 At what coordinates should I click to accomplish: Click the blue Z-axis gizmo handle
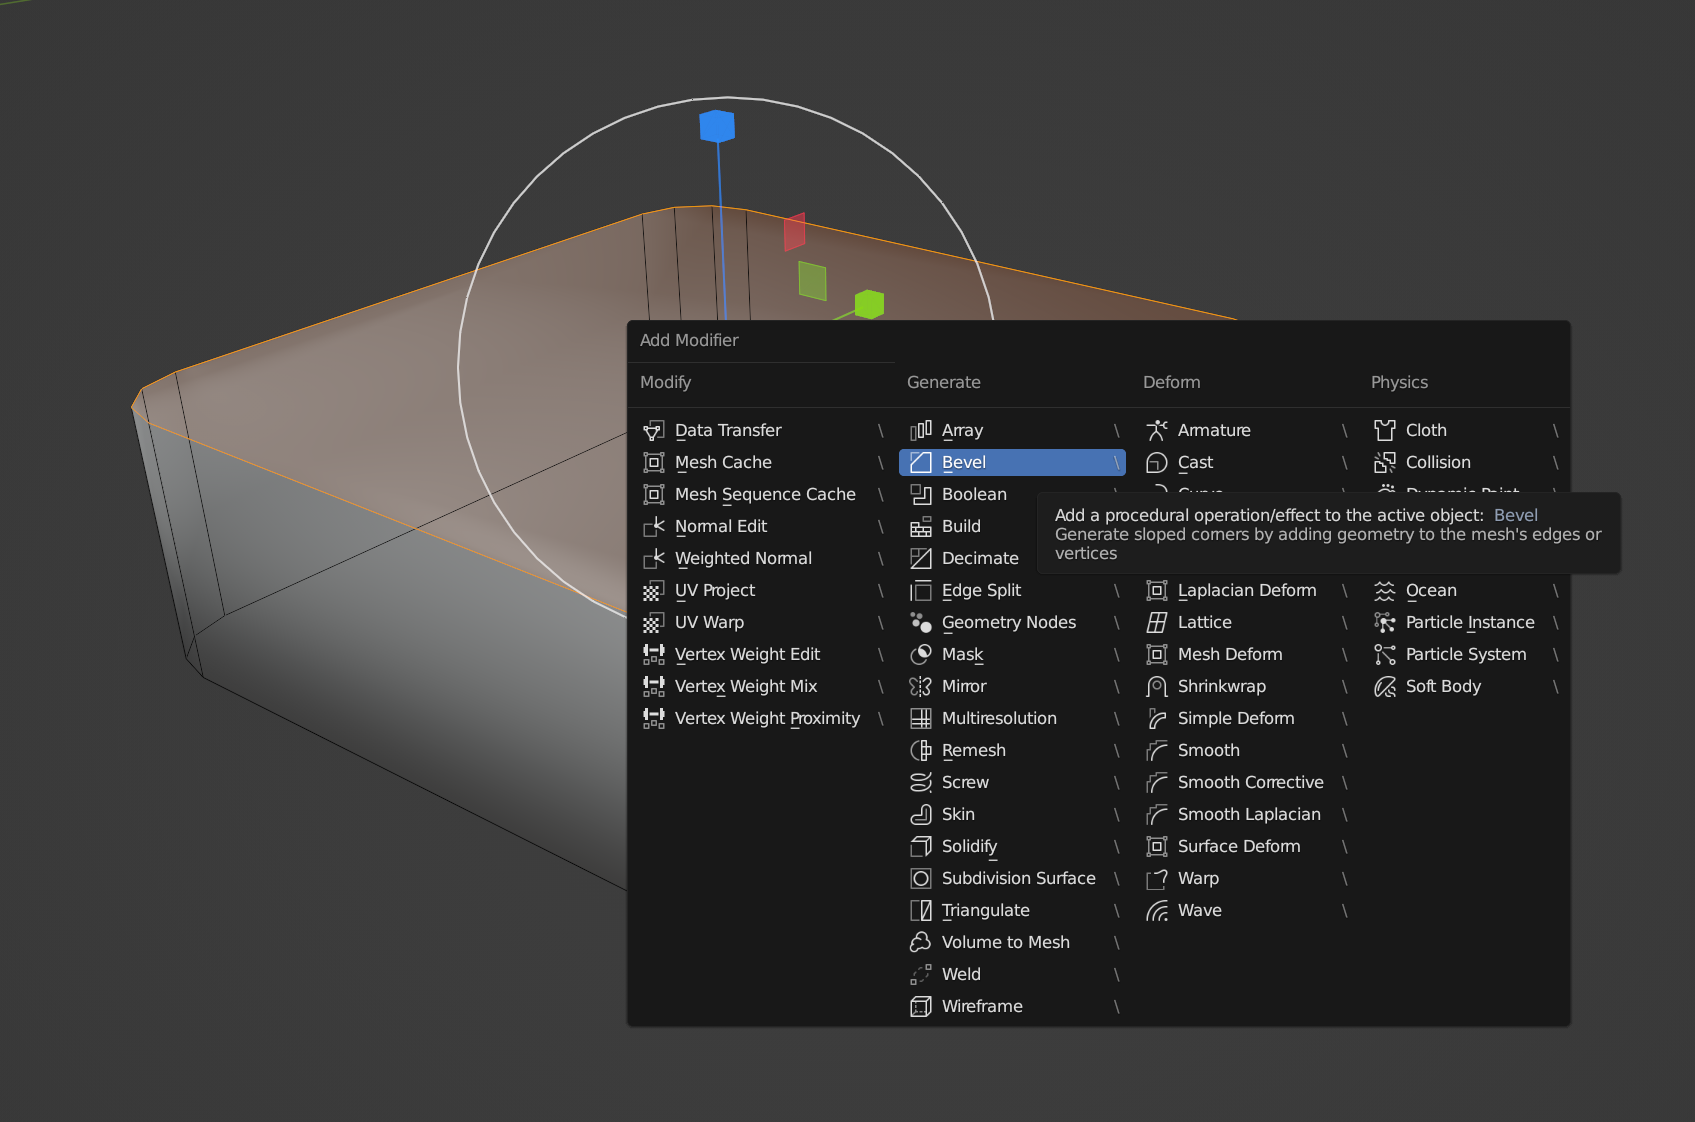click(x=717, y=127)
